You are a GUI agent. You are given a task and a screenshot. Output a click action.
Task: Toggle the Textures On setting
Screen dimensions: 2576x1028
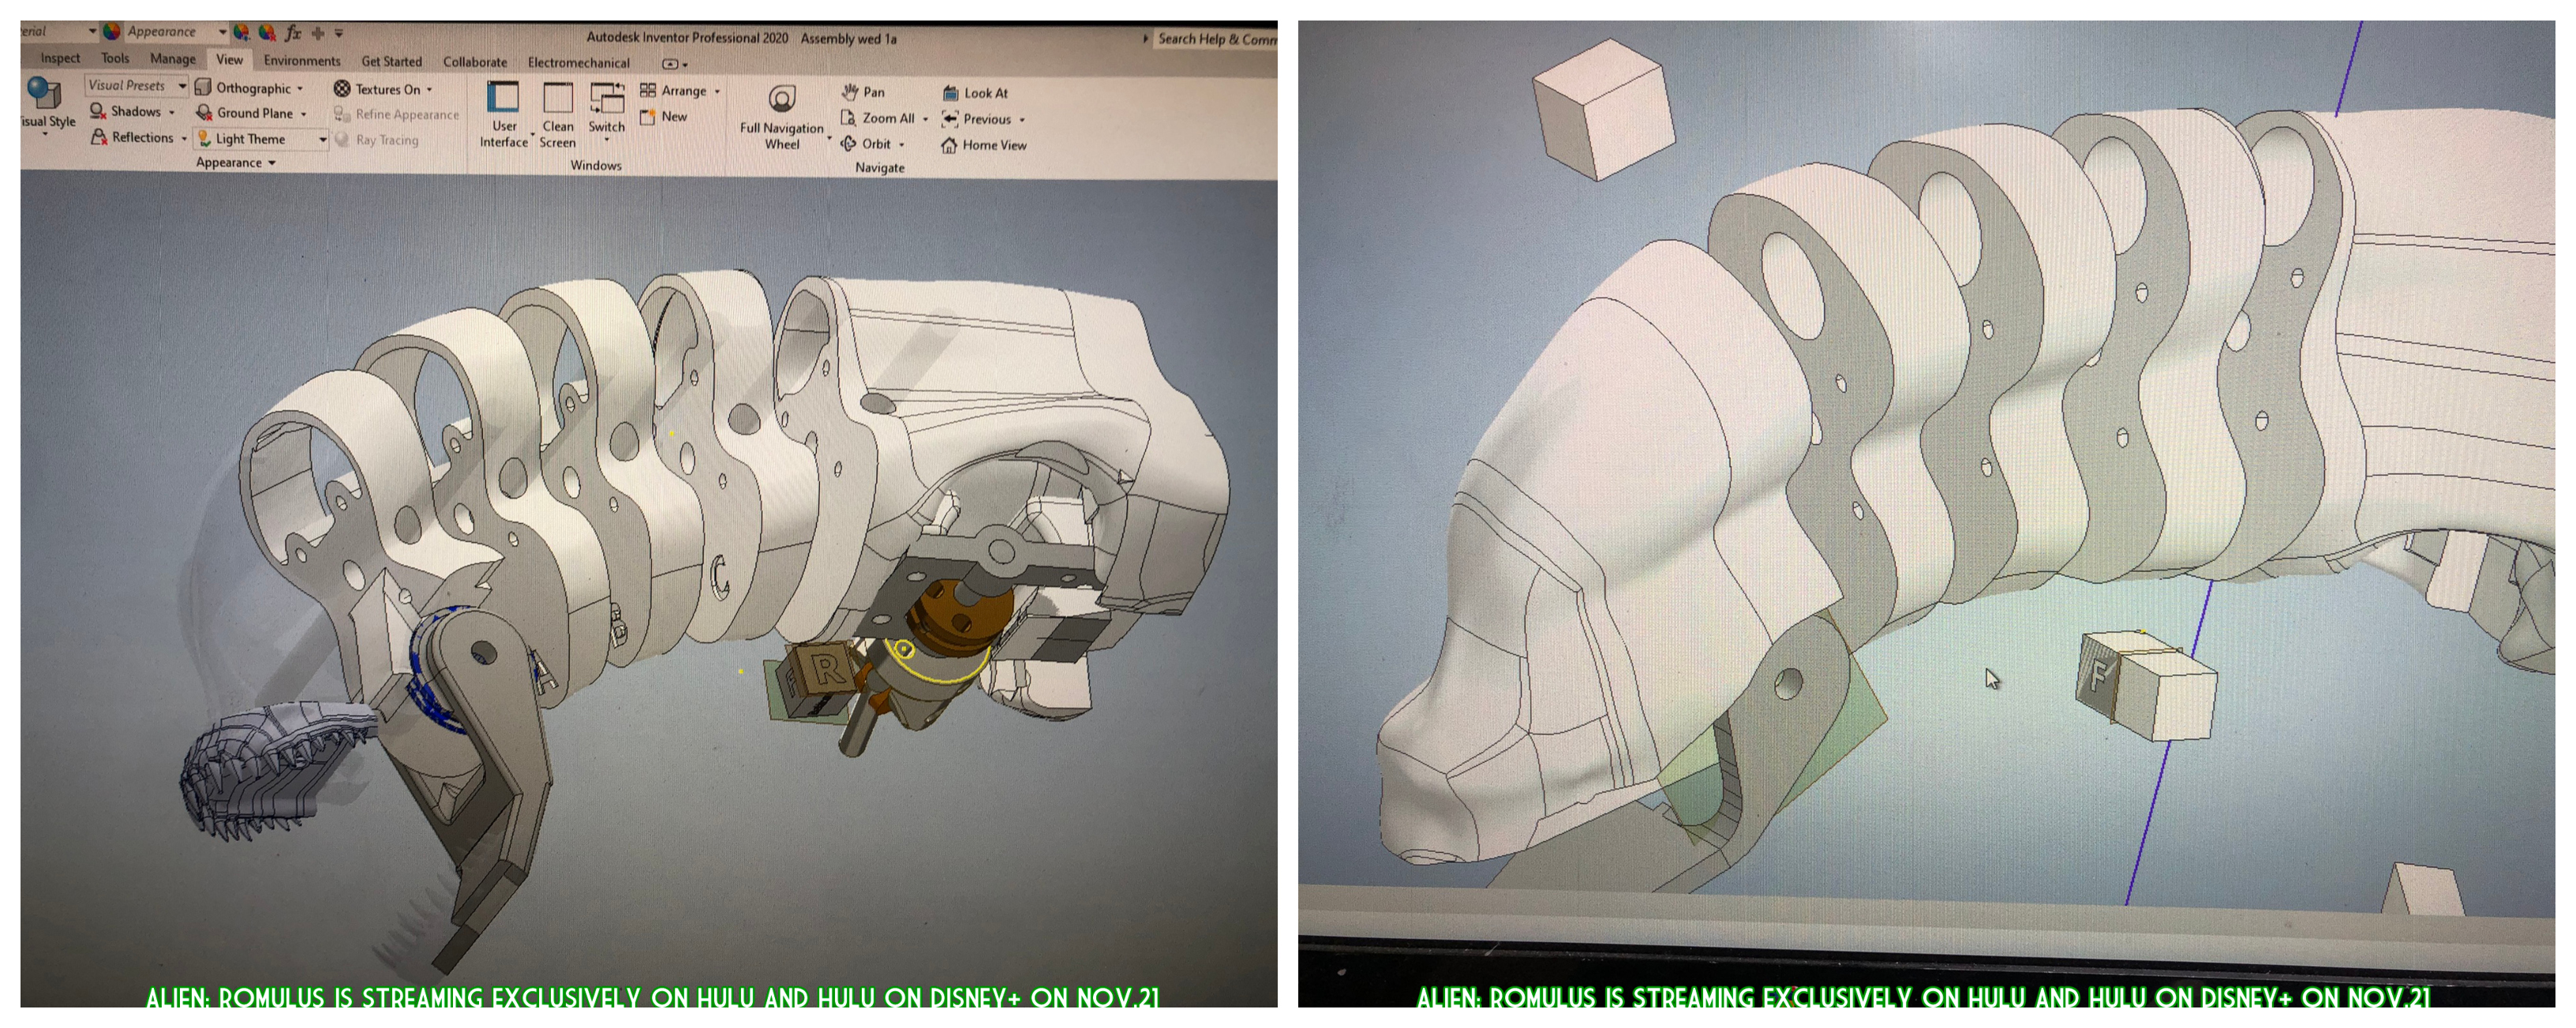[383, 89]
